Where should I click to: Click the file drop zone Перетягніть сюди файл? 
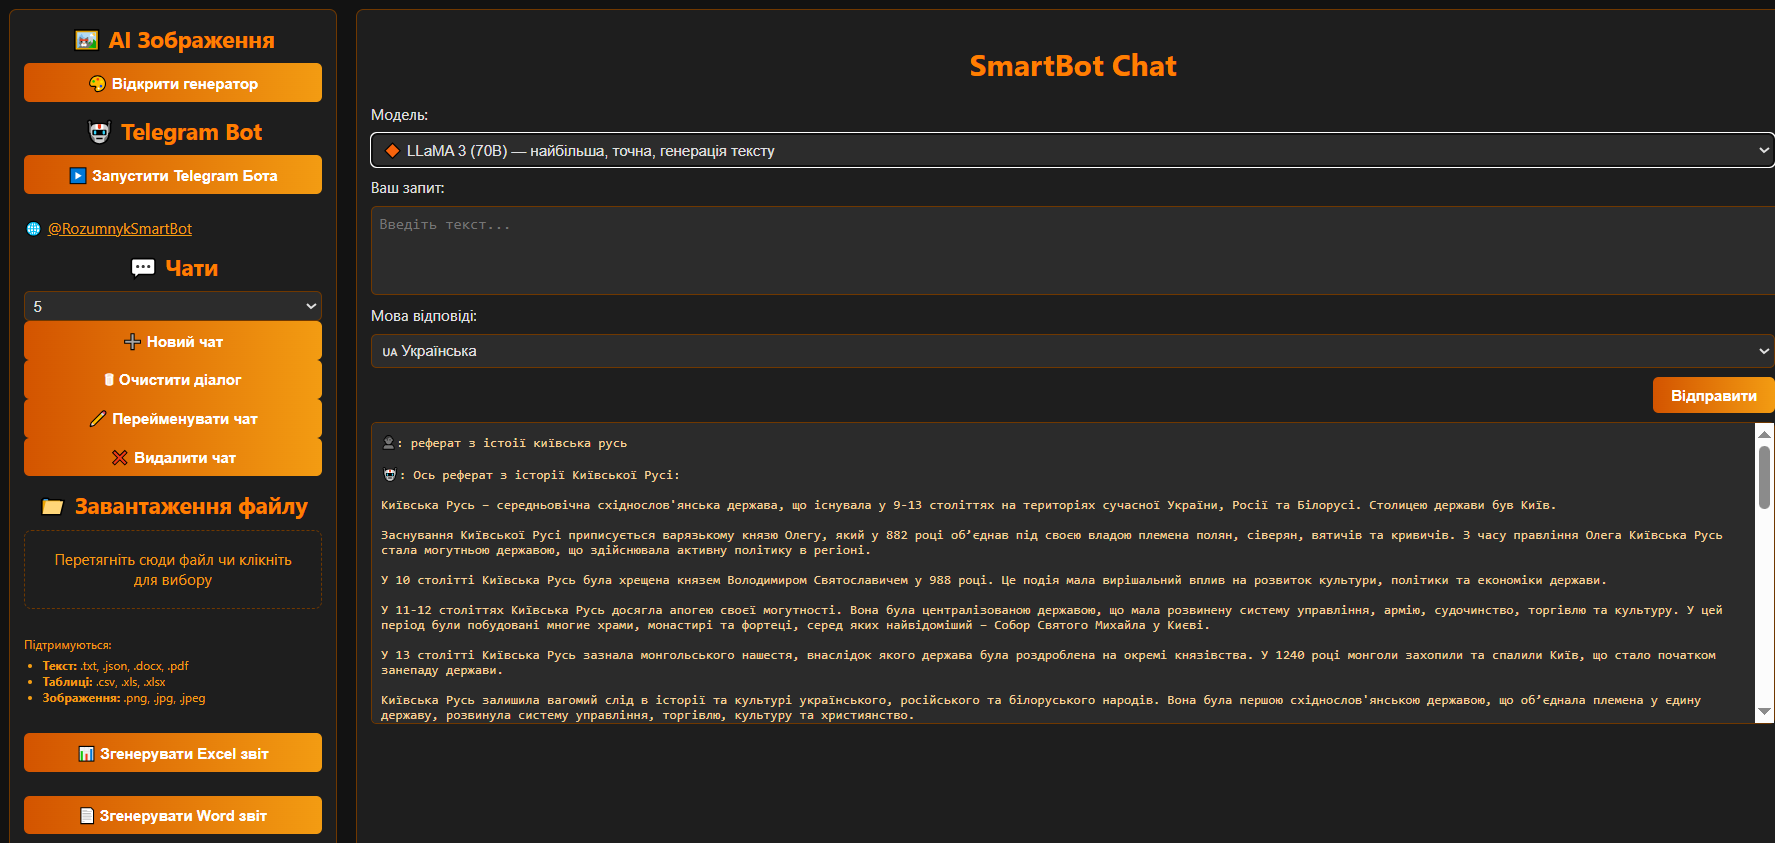point(173,570)
